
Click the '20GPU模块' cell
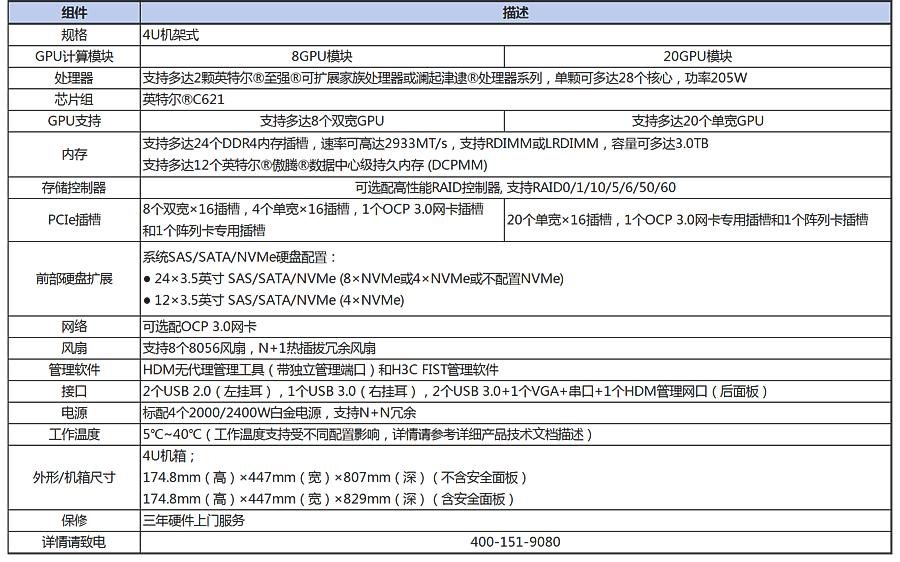697,56
